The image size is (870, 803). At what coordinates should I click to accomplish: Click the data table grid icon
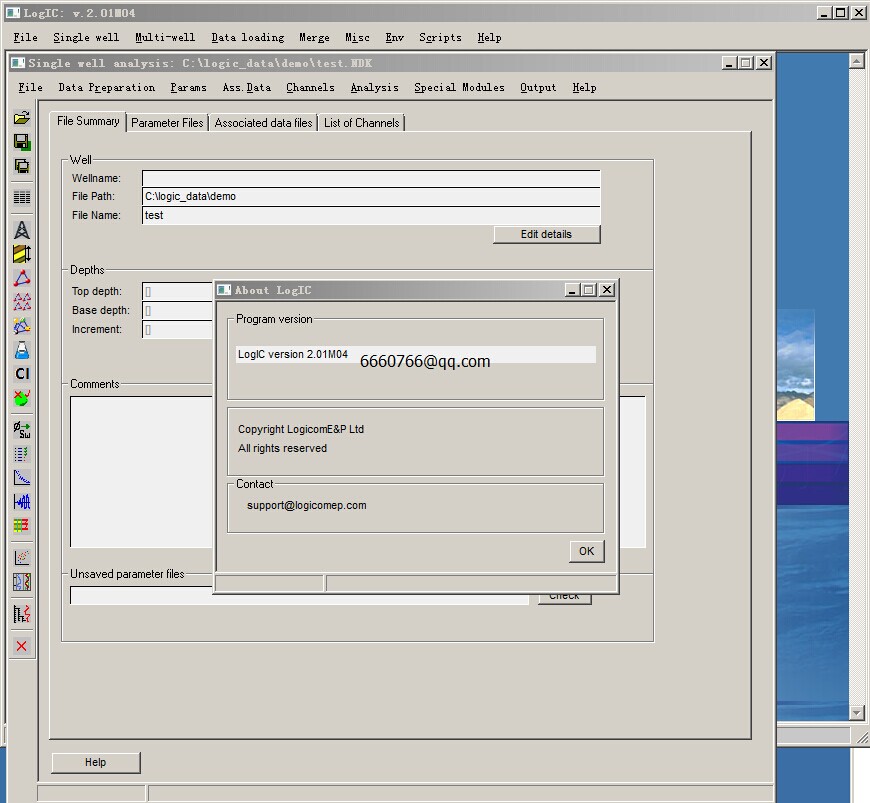coord(22,197)
